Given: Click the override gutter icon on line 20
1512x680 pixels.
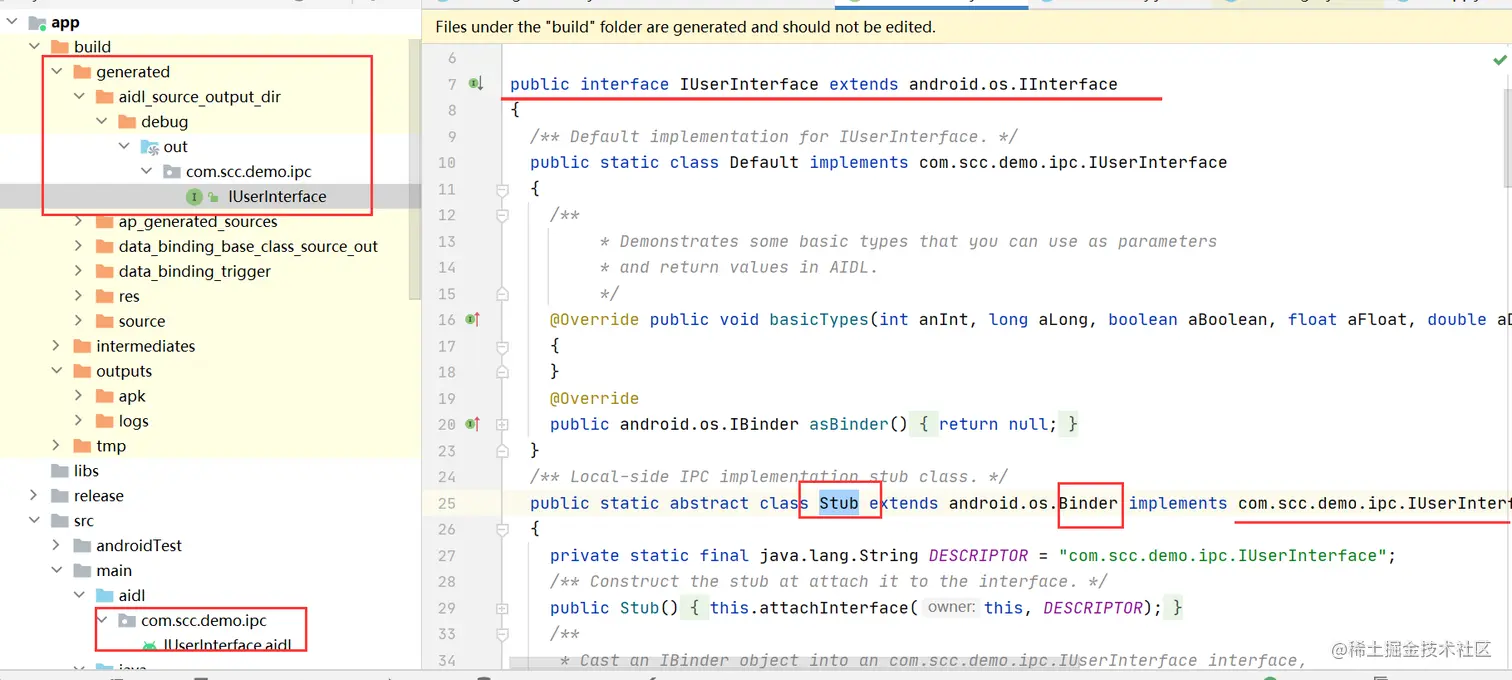Looking at the screenshot, I should point(473,424).
